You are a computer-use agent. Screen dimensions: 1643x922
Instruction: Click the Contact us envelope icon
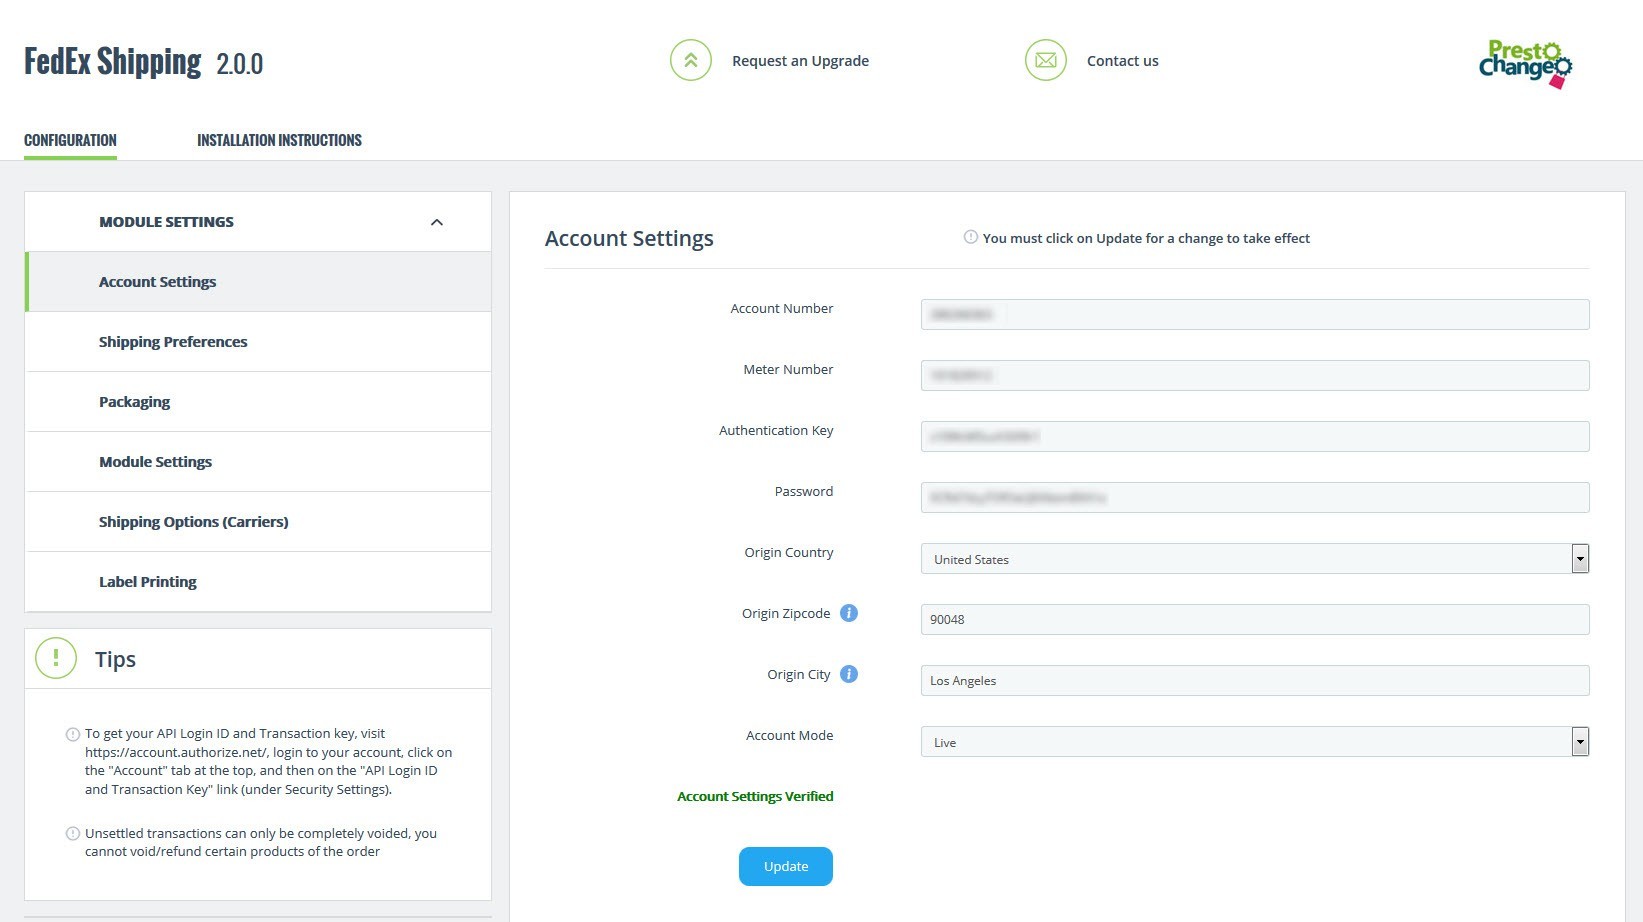click(x=1046, y=60)
